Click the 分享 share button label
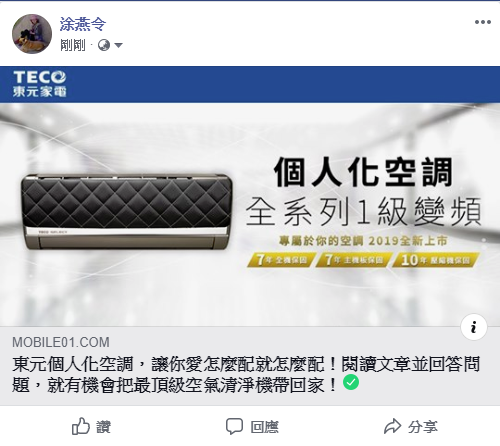The image size is (500, 446). click(x=423, y=427)
